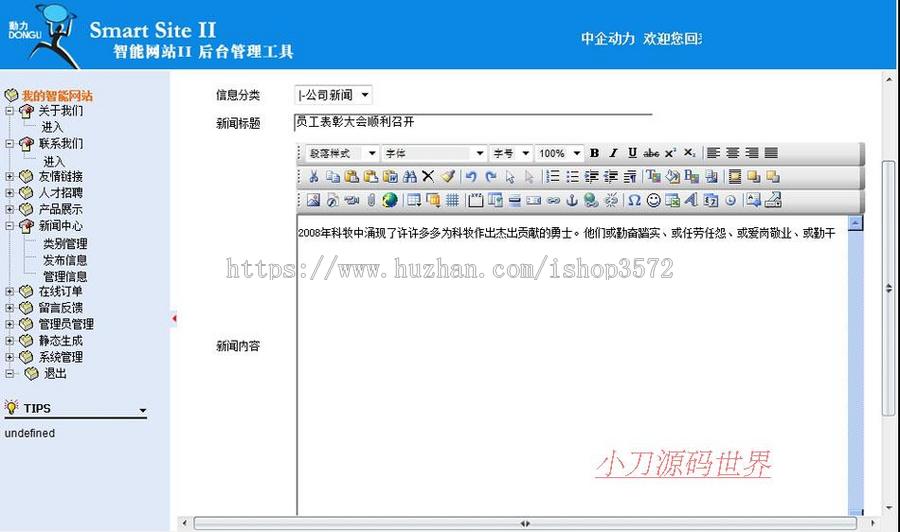Open the 段落样式 paragraph style dropdown
Image resolution: width=900 pixels, height=532 pixels.
(x=342, y=153)
